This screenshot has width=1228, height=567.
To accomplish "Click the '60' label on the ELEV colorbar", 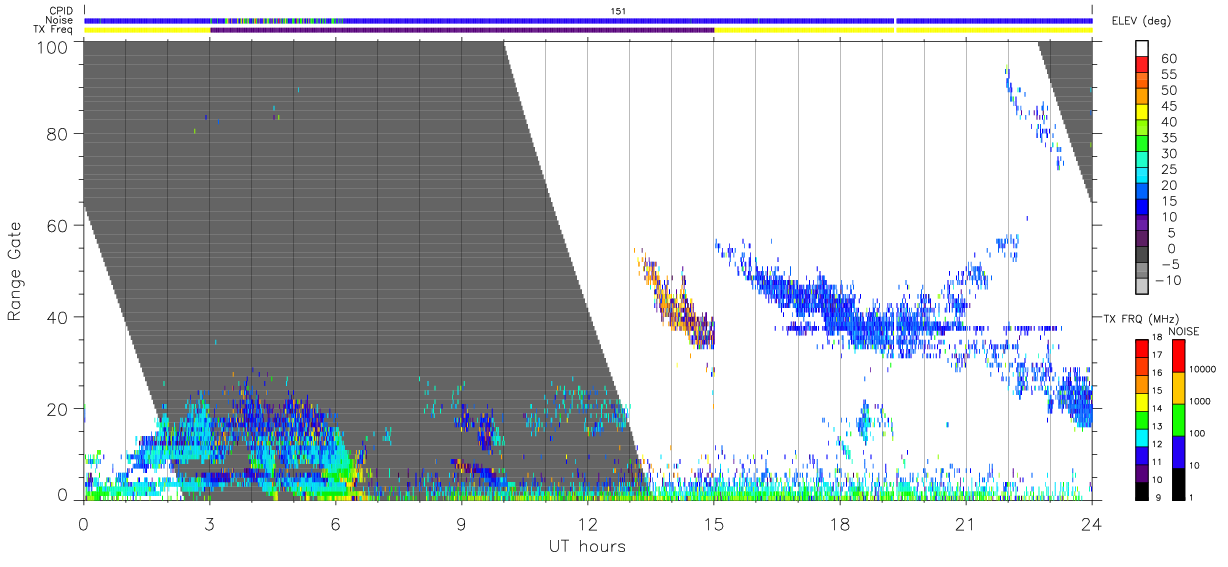I will pos(1169,59).
